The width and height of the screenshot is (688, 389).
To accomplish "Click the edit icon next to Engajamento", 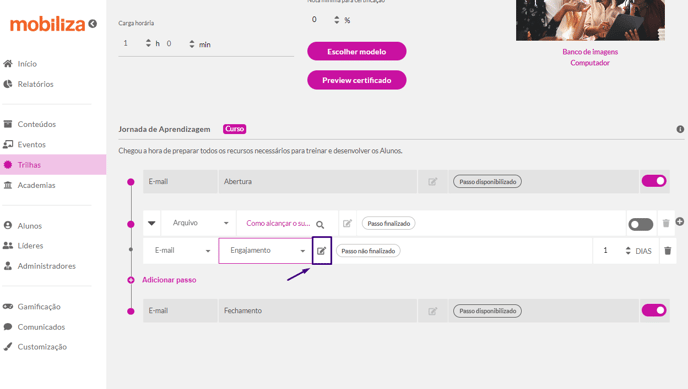I will [322, 251].
